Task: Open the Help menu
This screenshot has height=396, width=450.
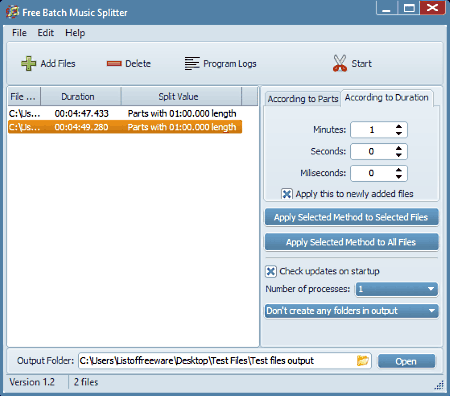Action: [75, 33]
